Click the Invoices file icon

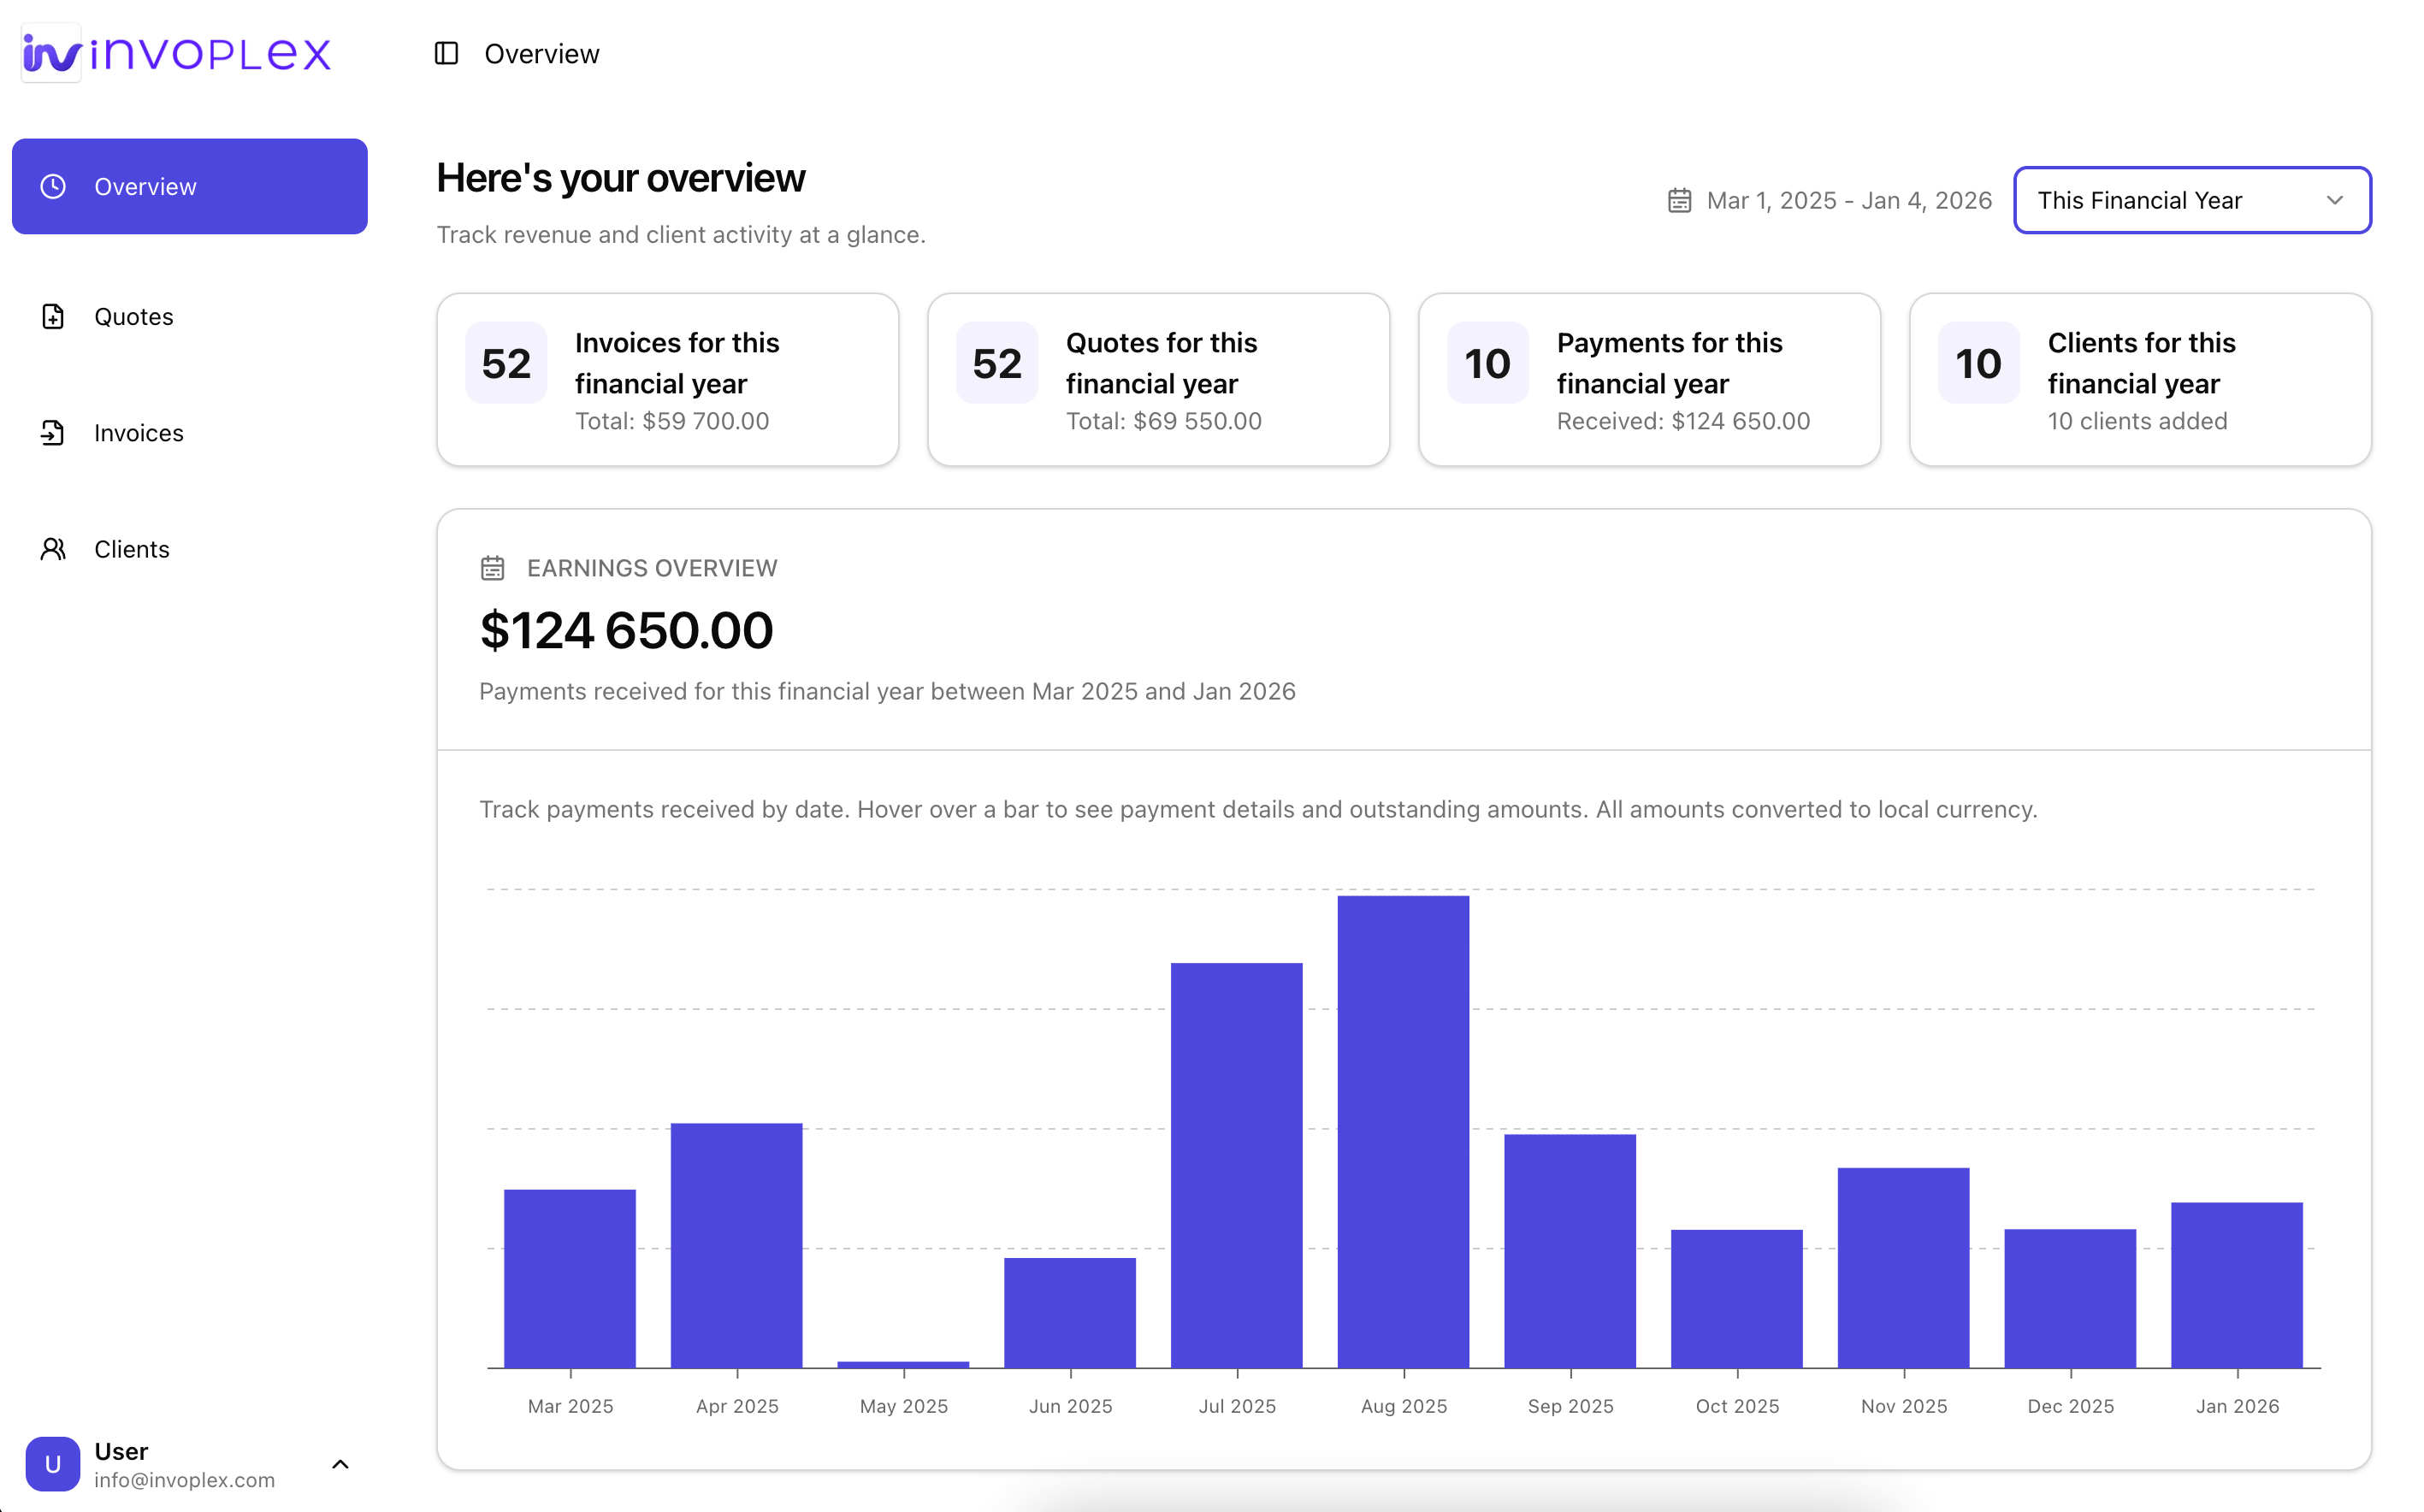click(53, 432)
